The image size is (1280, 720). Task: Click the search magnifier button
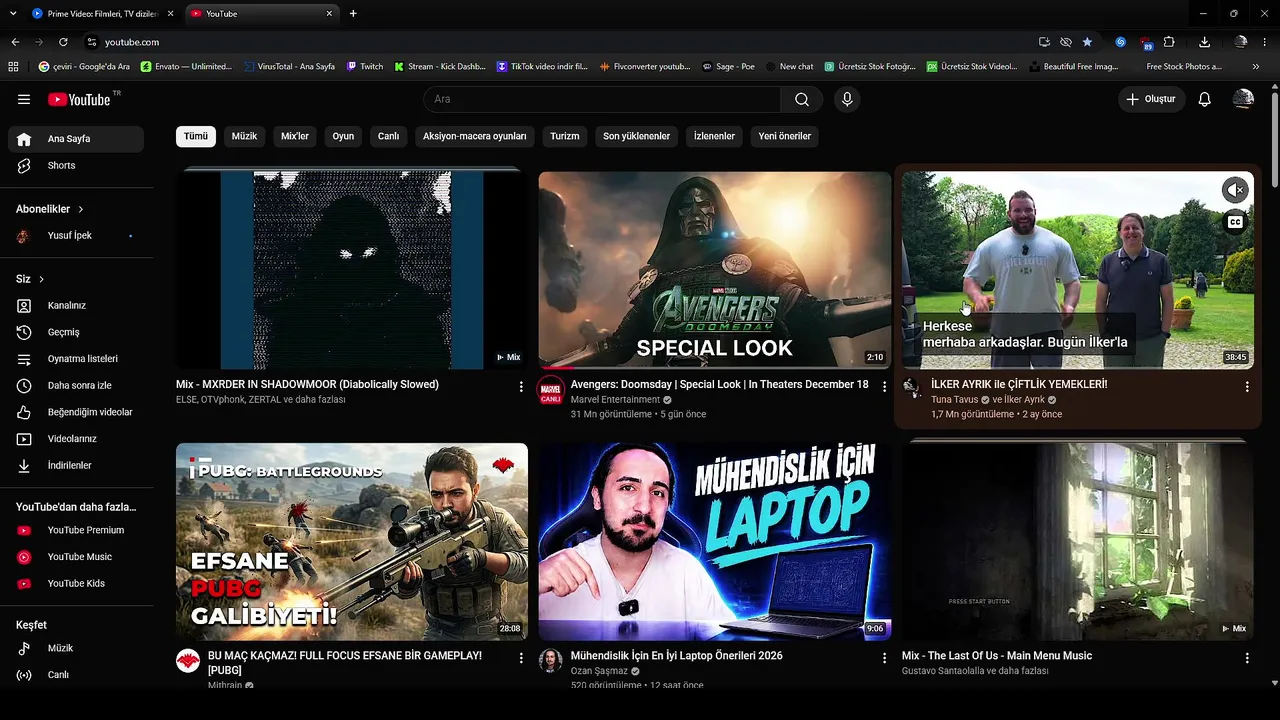point(802,99)
